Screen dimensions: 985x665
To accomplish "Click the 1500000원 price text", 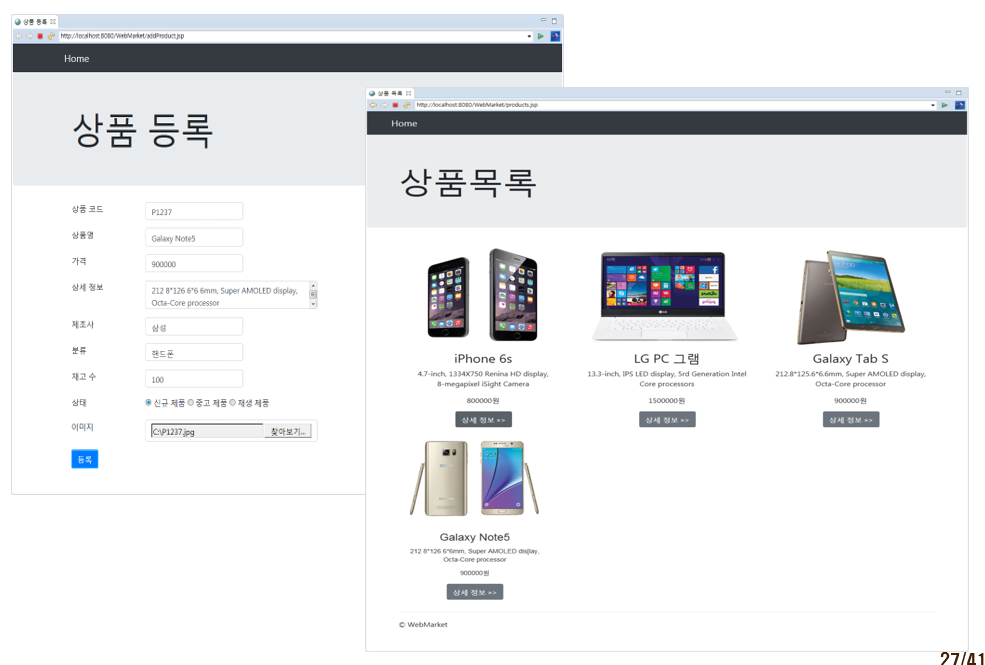I will tap(667, 401).
